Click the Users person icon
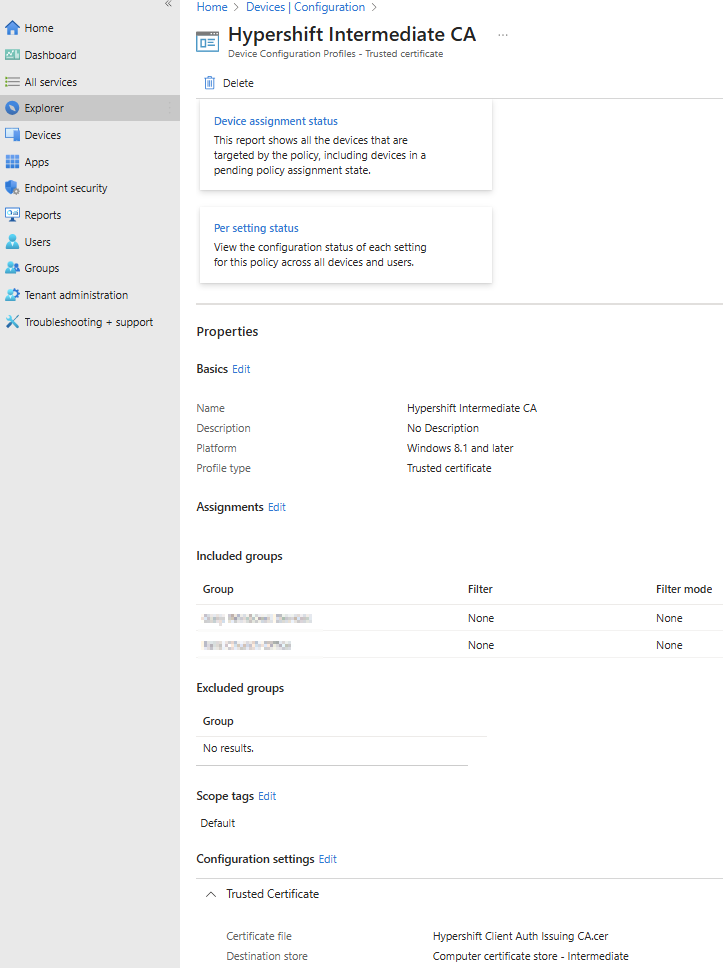This screenshot has height=968, width=723. click(12, 242)
